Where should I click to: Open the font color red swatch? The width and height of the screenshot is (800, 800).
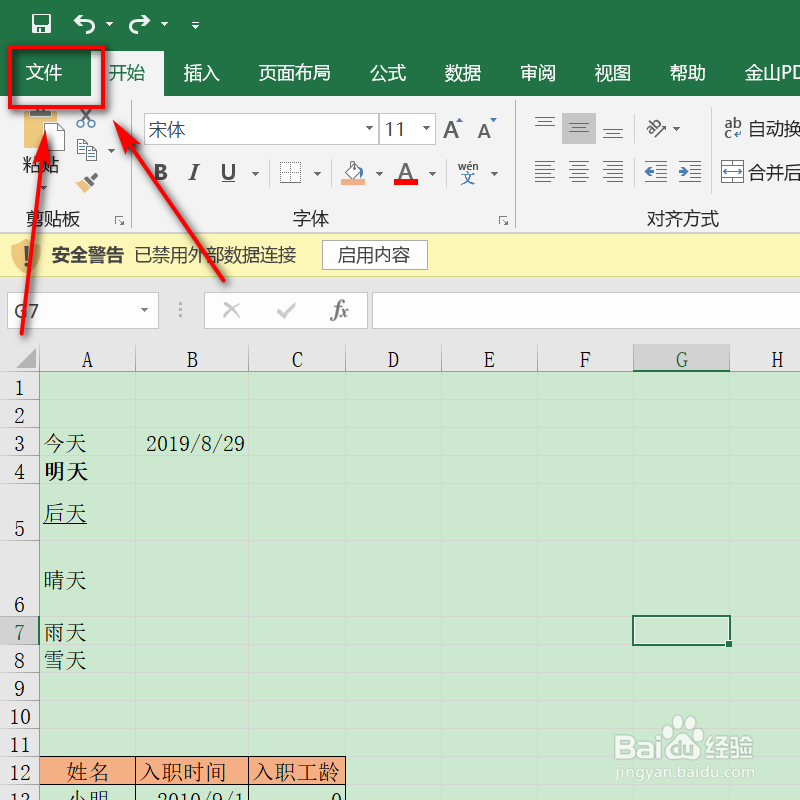tap(404, 172)
